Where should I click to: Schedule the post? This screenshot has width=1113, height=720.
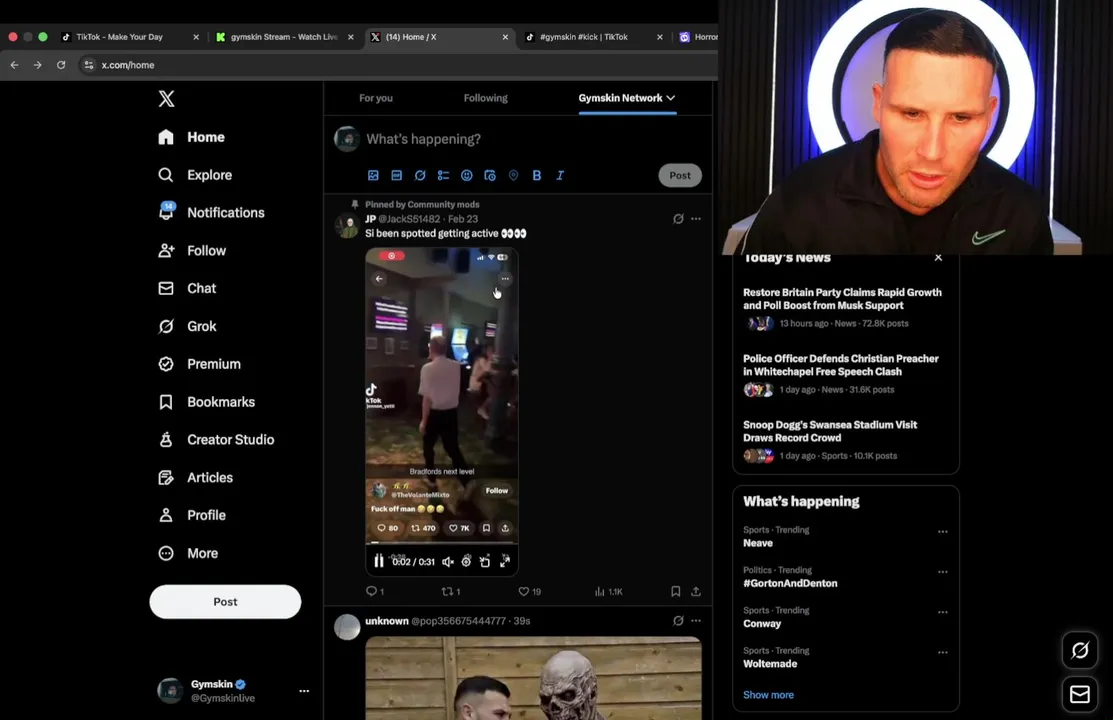coord(490,175)
